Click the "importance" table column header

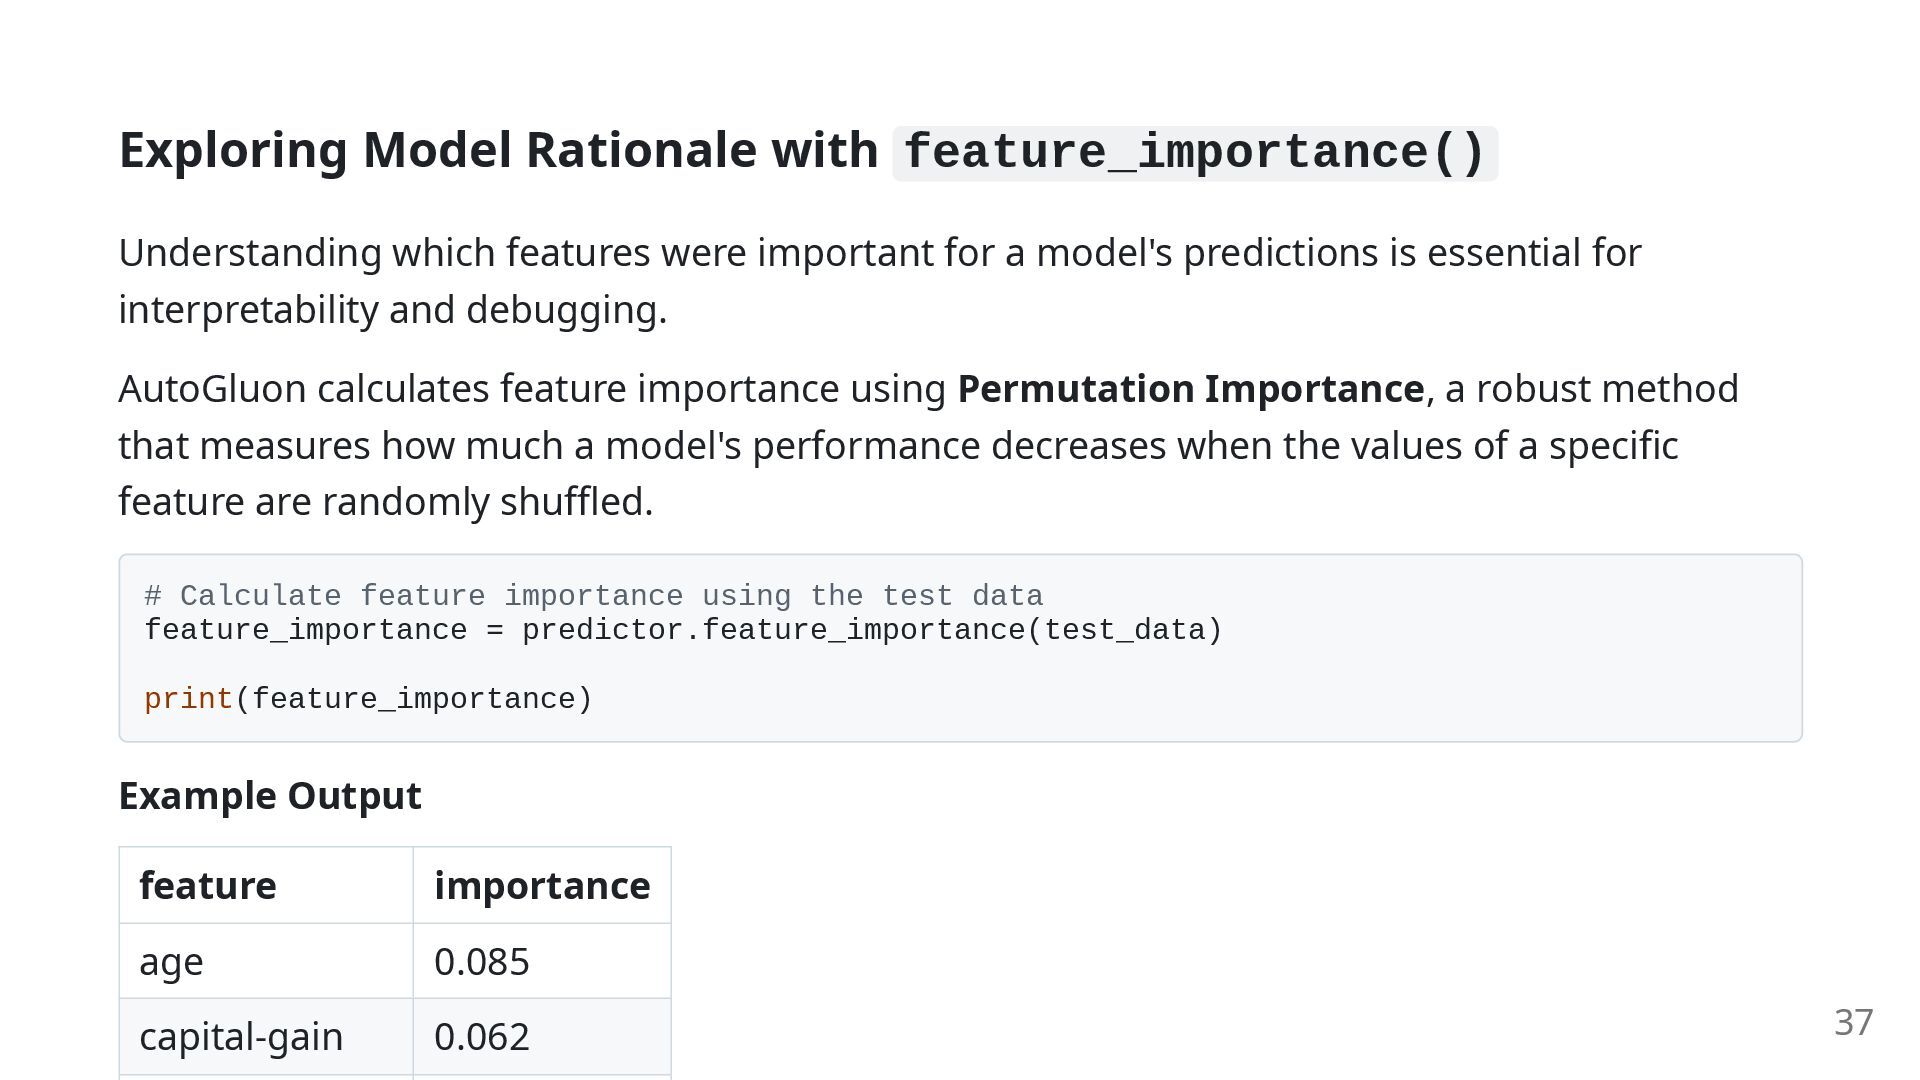[542, 885]
